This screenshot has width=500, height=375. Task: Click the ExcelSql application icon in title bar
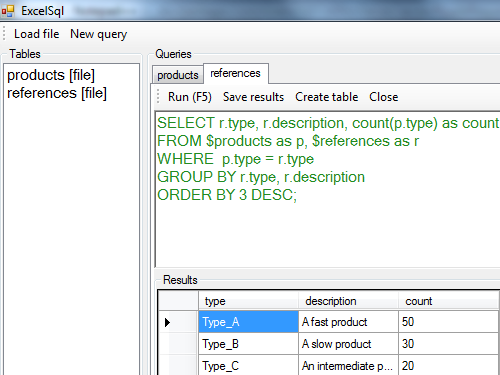click(8, 11)
